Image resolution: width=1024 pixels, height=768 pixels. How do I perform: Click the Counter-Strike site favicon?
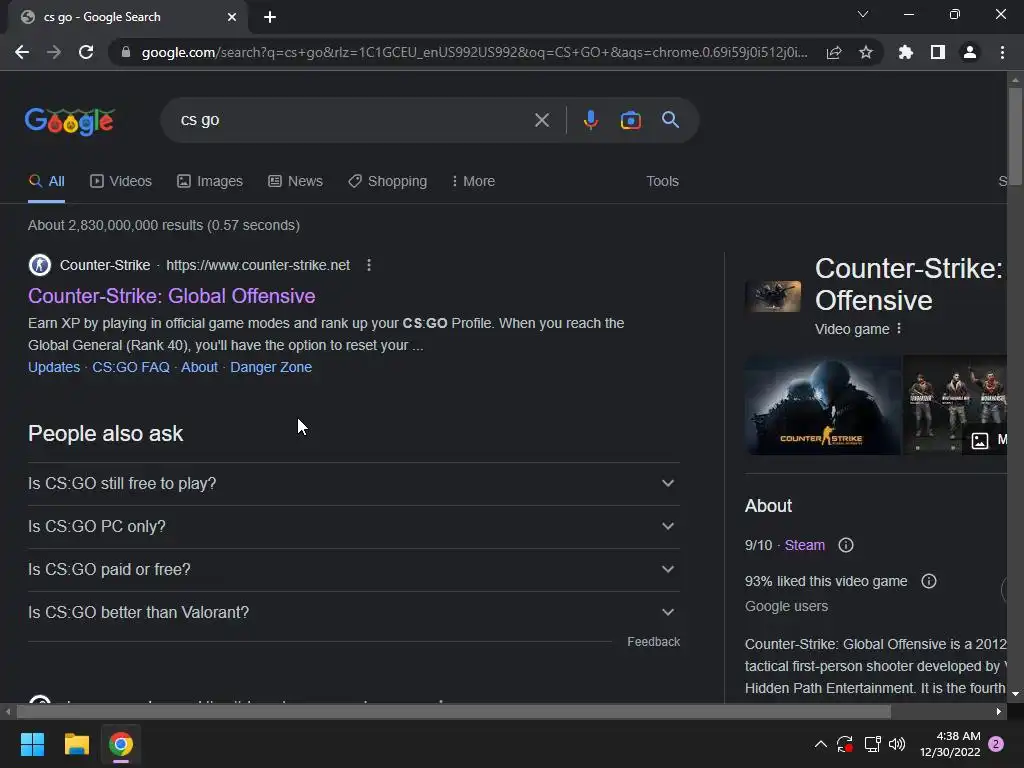tap(40, 265)
